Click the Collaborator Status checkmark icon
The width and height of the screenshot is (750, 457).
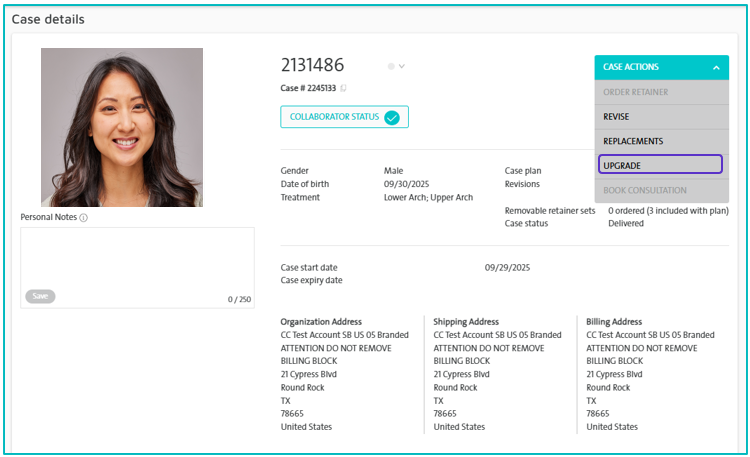[x=392, y=117]
